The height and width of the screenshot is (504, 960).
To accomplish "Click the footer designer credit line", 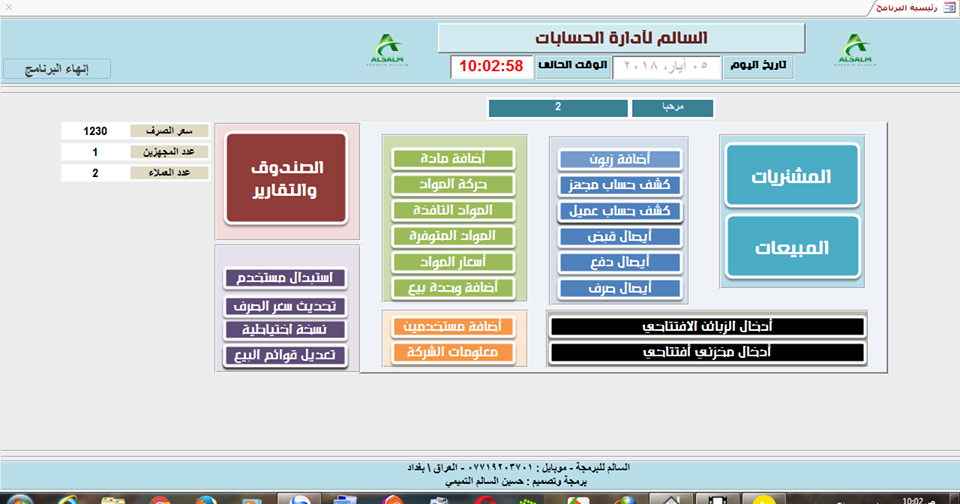I will coord(516,481).
